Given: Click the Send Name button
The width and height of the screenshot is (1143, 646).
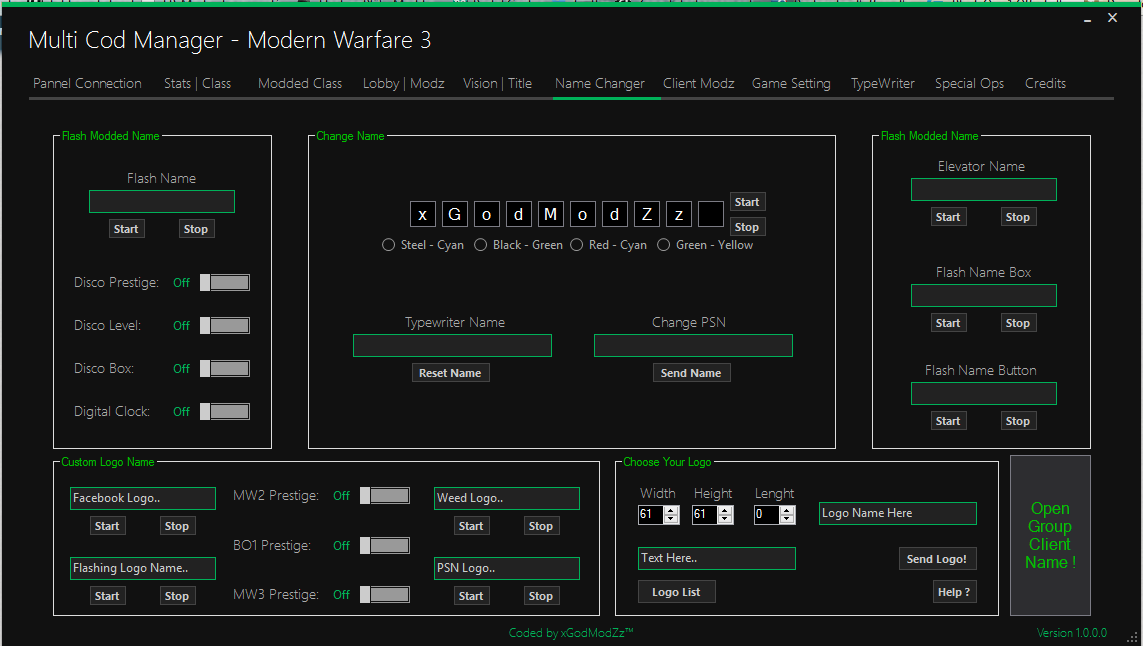Looking at the screenshot, I should 691,373.
